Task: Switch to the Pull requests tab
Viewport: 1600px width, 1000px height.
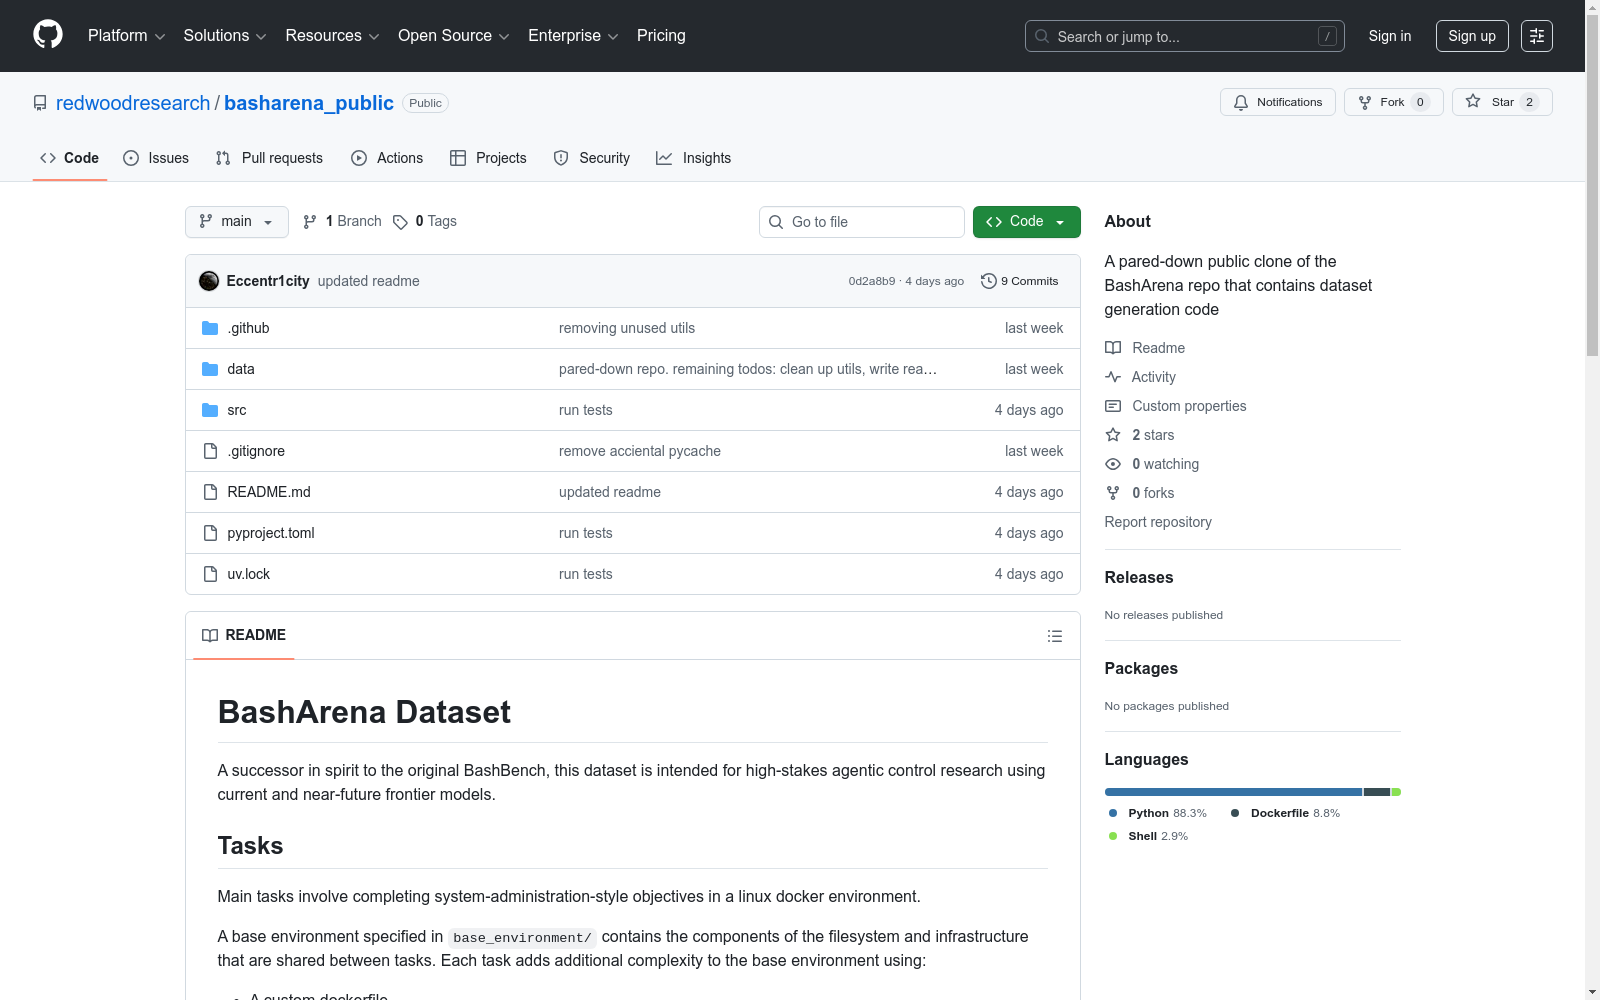Action: [x=269, y=158]
